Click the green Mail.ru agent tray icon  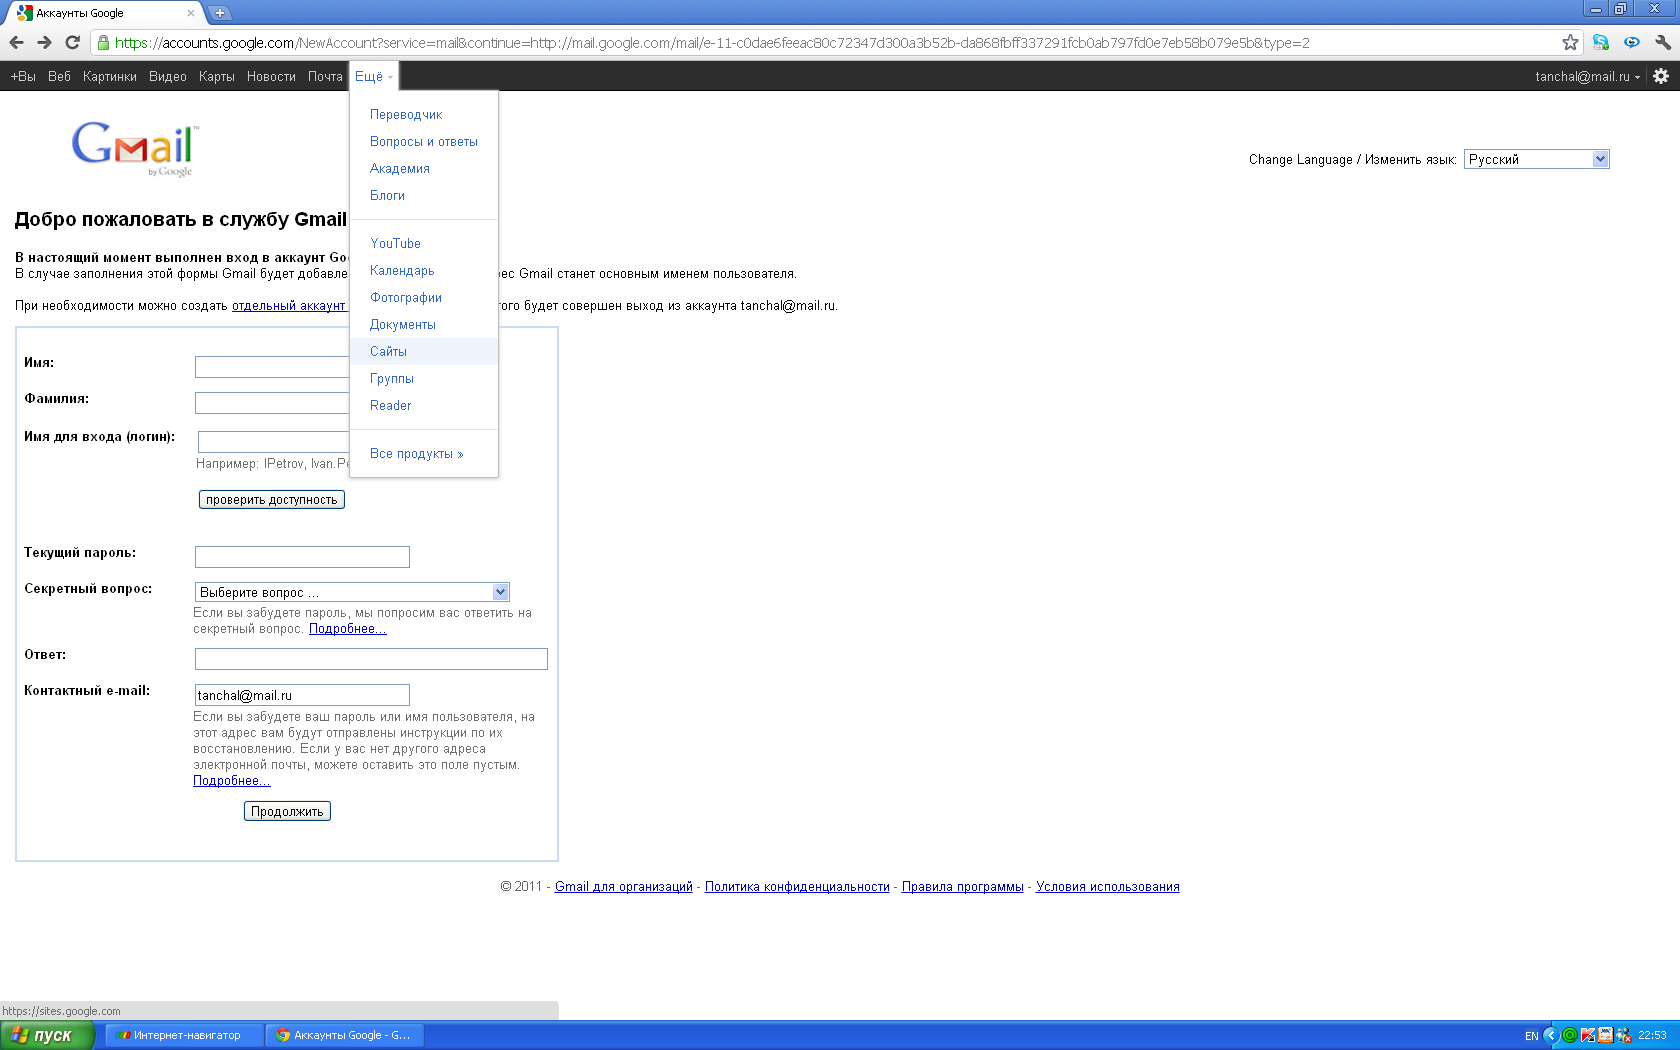pos(1570,1035)
